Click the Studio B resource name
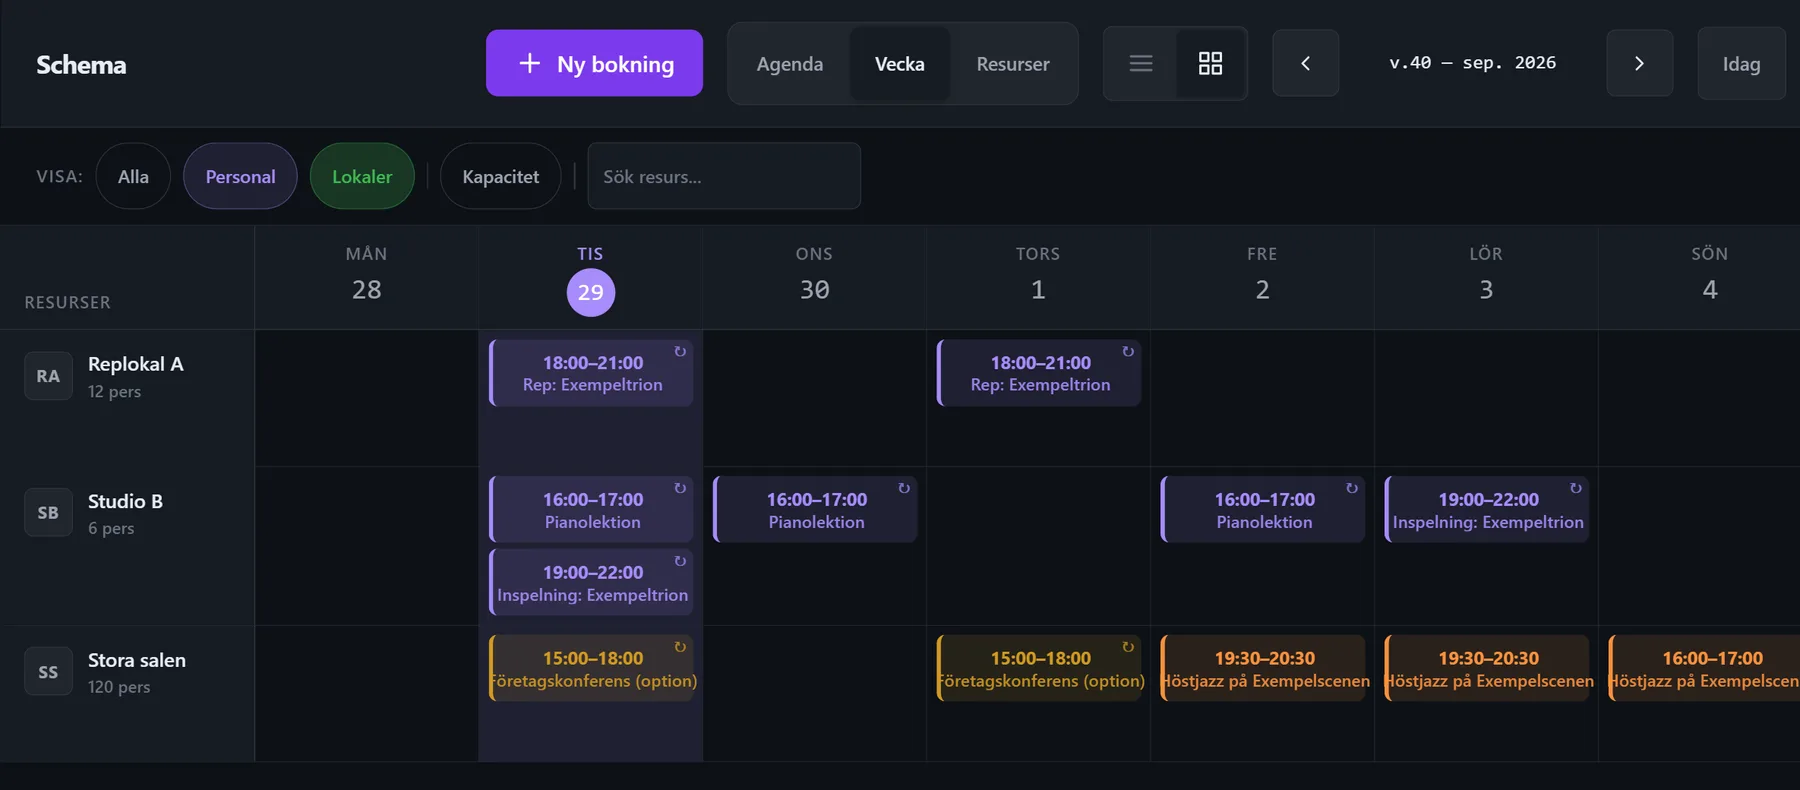 tap(125, 501)
